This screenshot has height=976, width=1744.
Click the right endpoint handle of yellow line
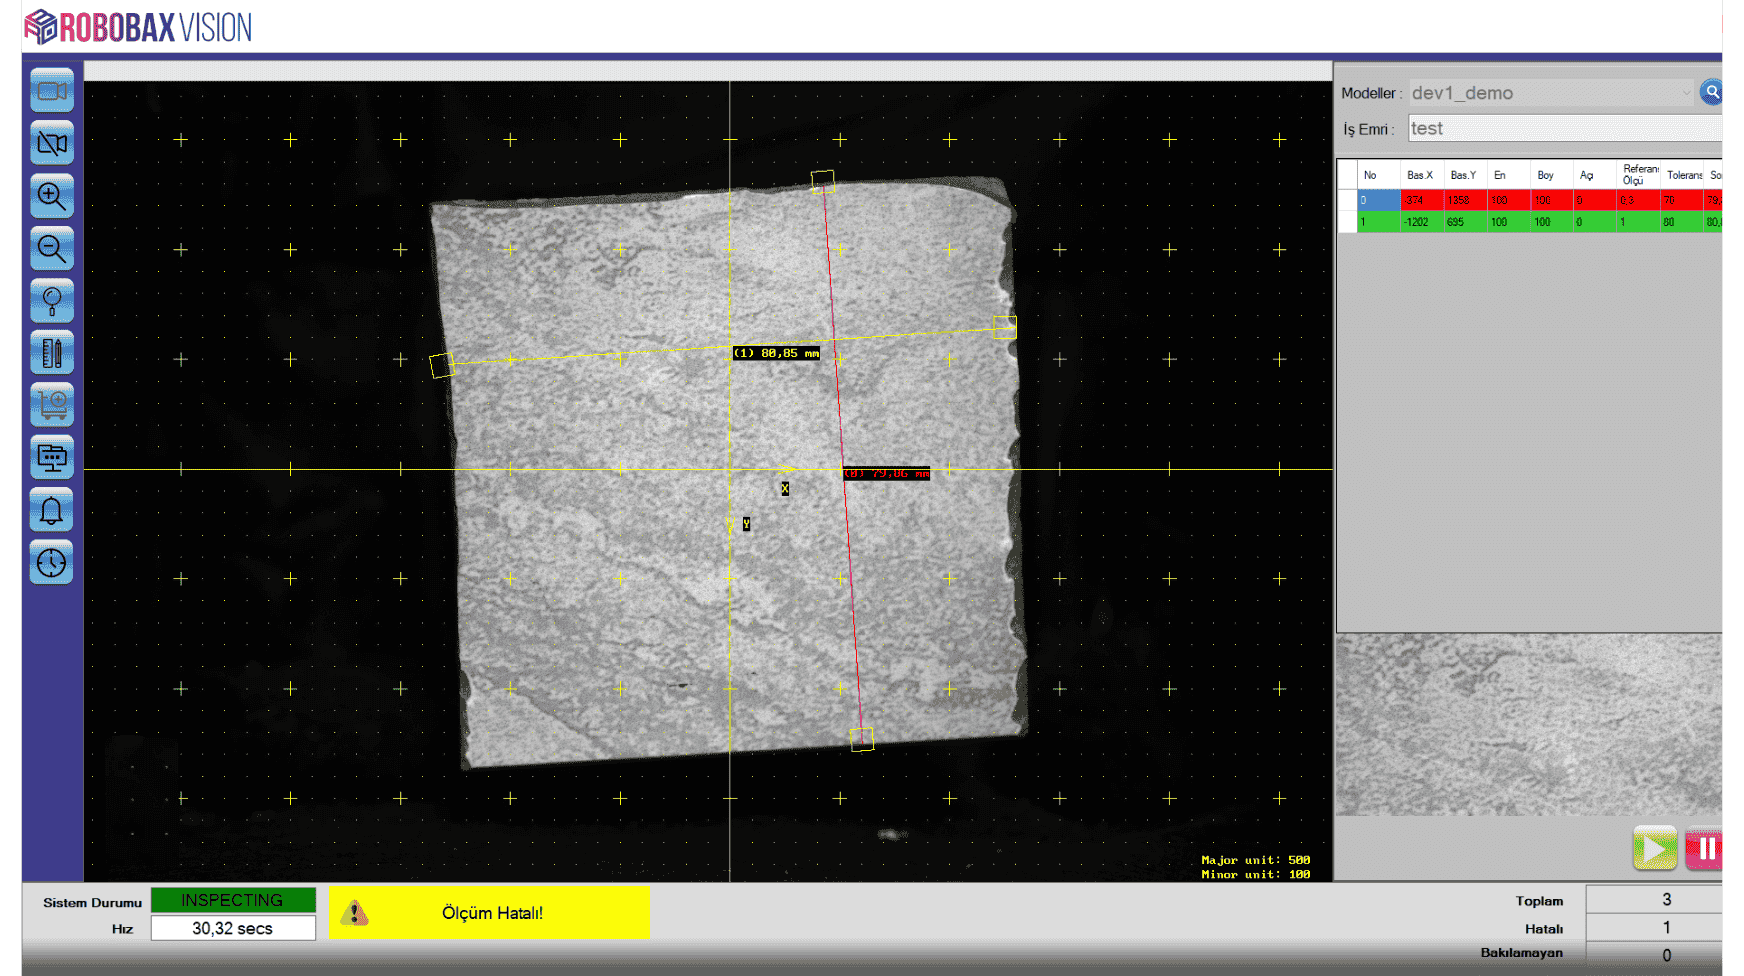coord(1005,327)
